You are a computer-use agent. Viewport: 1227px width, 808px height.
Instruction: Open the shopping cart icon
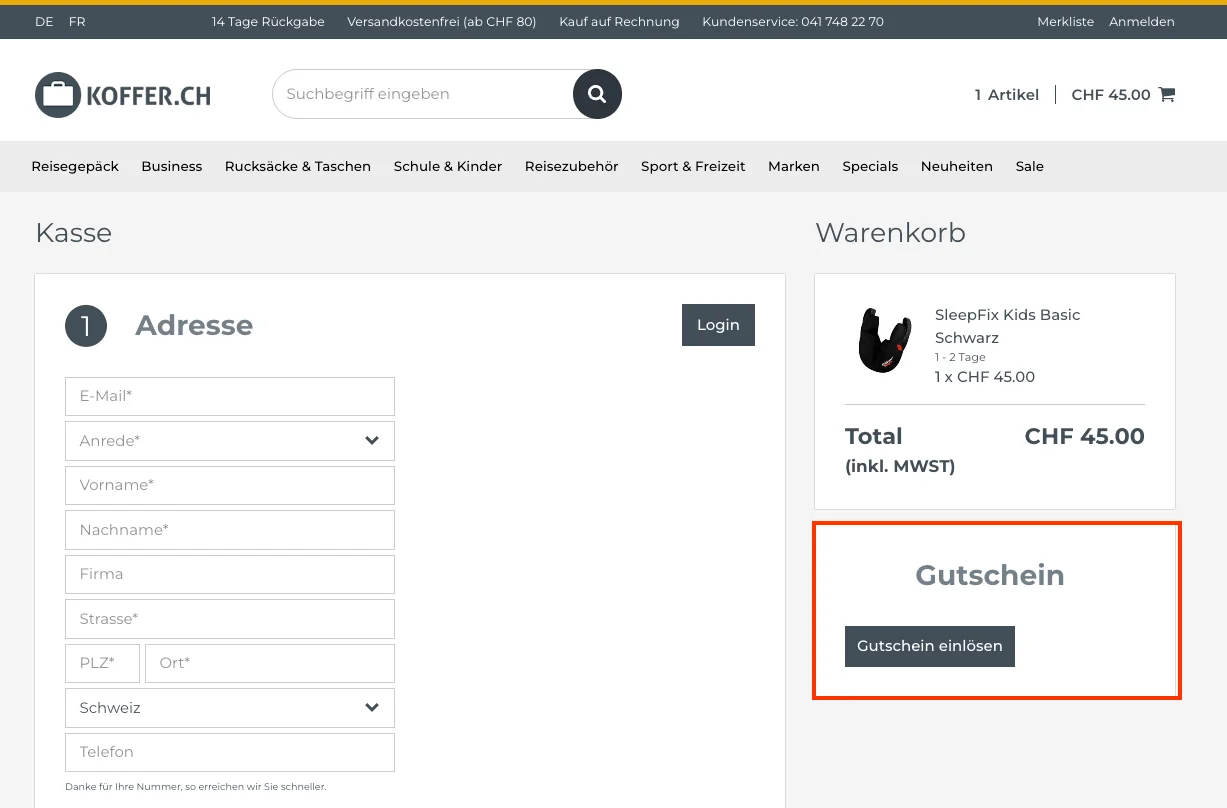point(1166,95)
